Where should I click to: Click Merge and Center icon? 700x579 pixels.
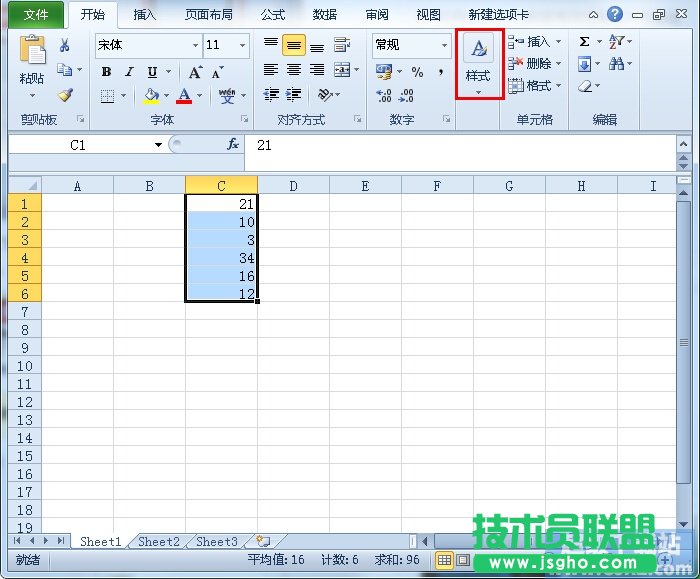pos(342,70)
